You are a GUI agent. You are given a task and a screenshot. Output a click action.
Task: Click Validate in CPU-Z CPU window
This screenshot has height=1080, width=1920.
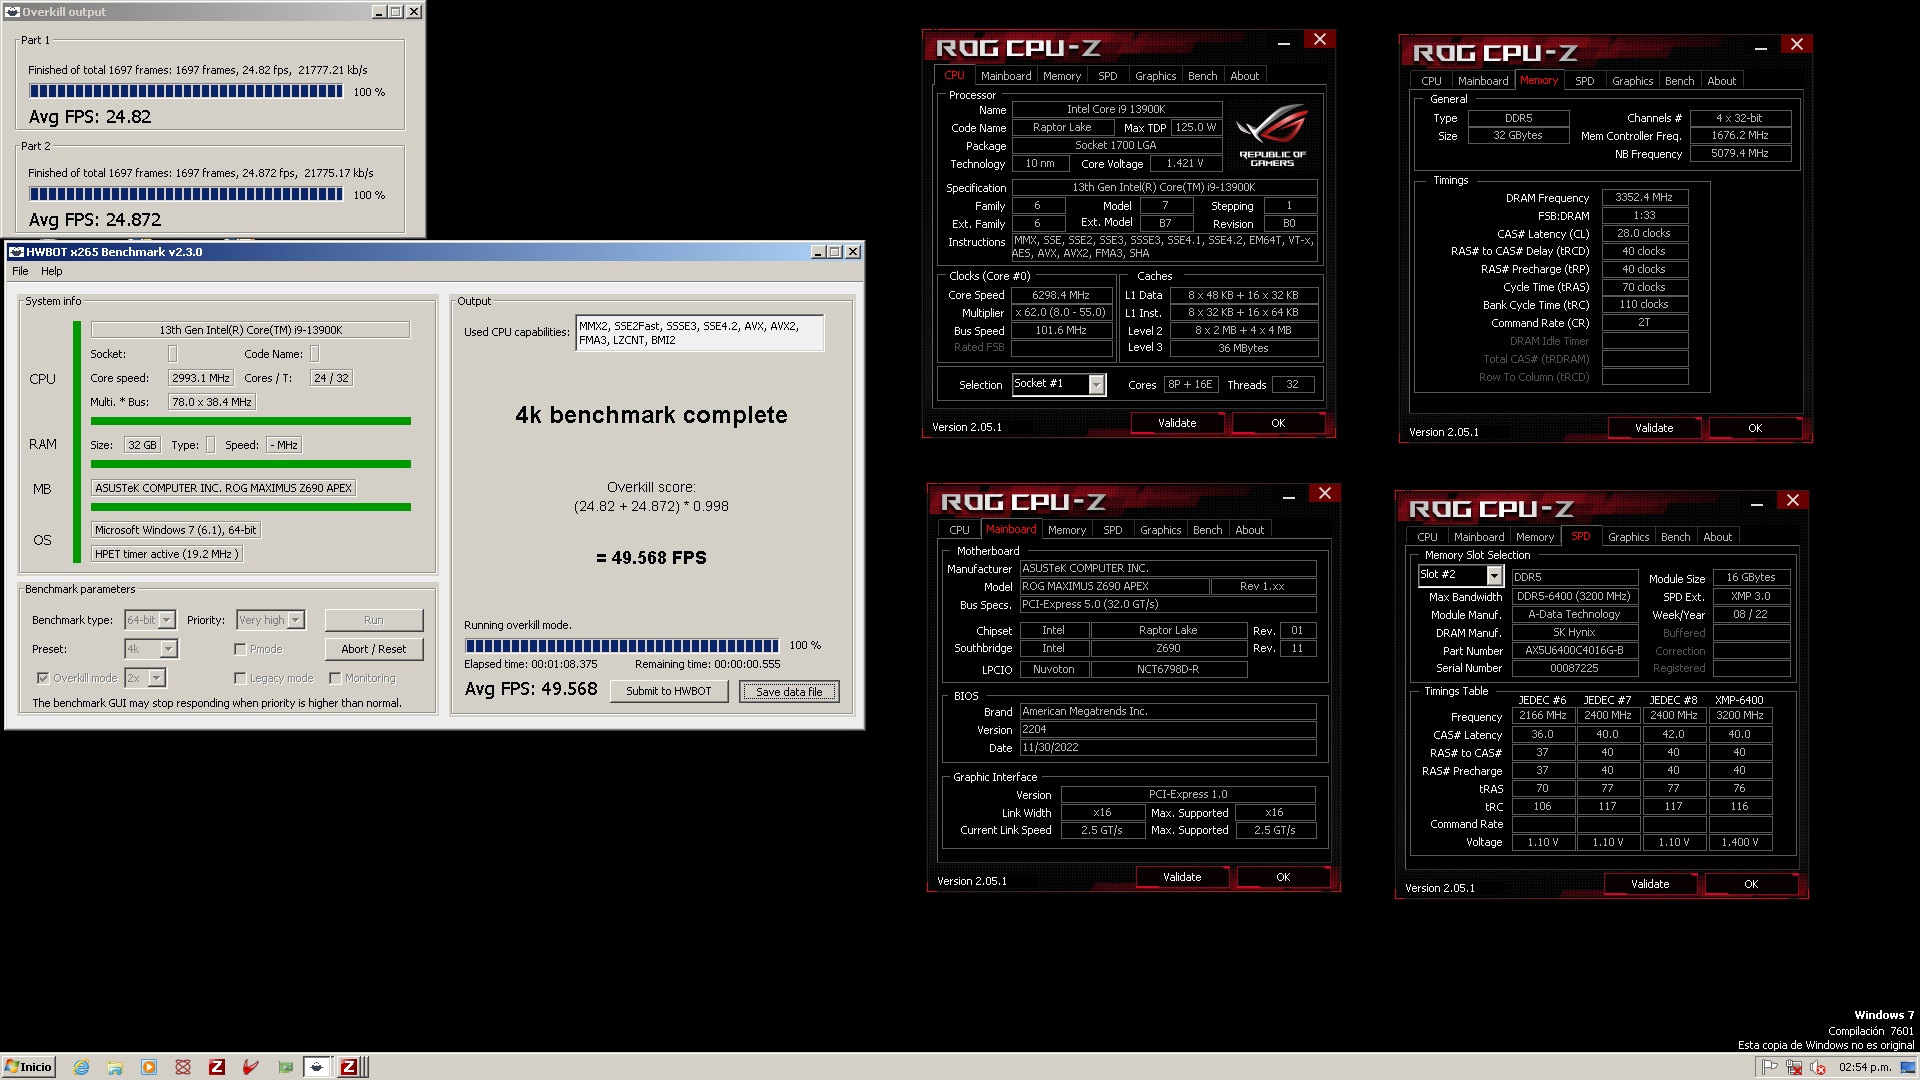coord(1177,423)
